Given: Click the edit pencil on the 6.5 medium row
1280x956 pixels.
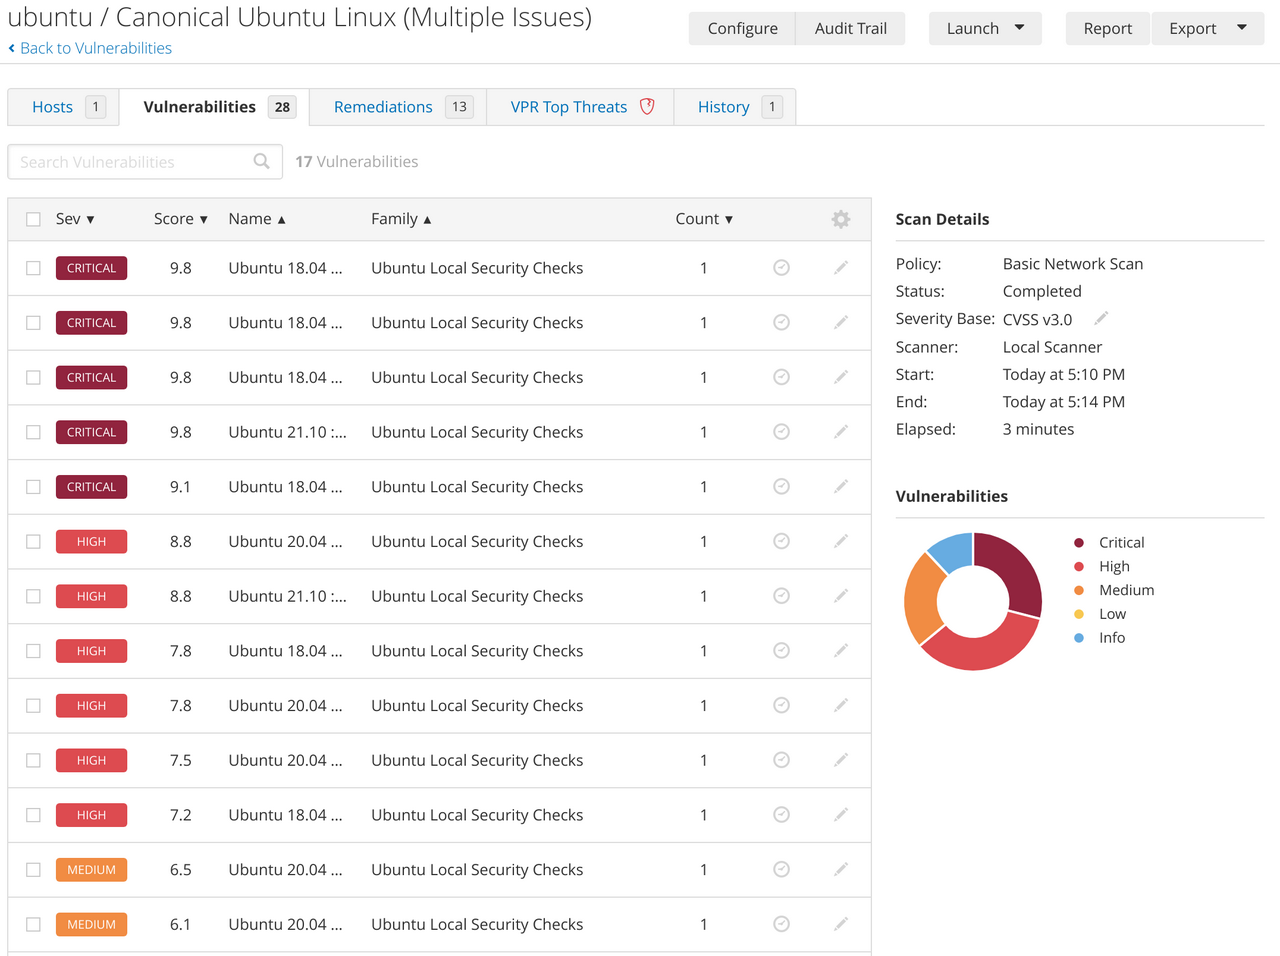Looking at the screenshot, I should [x=840, y=870].
